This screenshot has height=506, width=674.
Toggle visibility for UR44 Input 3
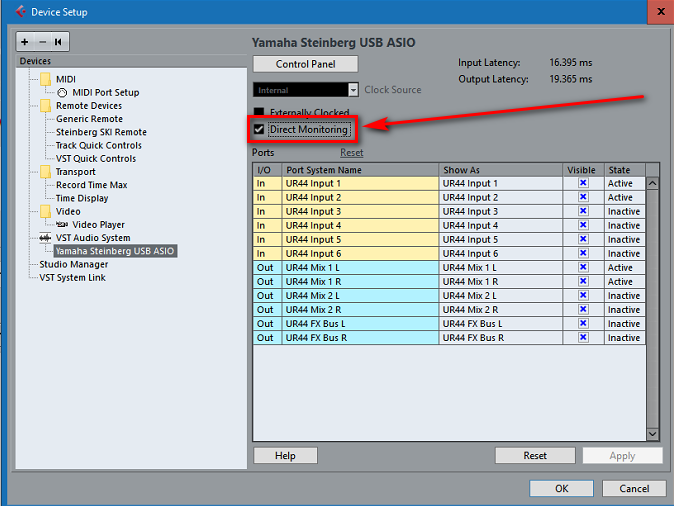[583, 211]
